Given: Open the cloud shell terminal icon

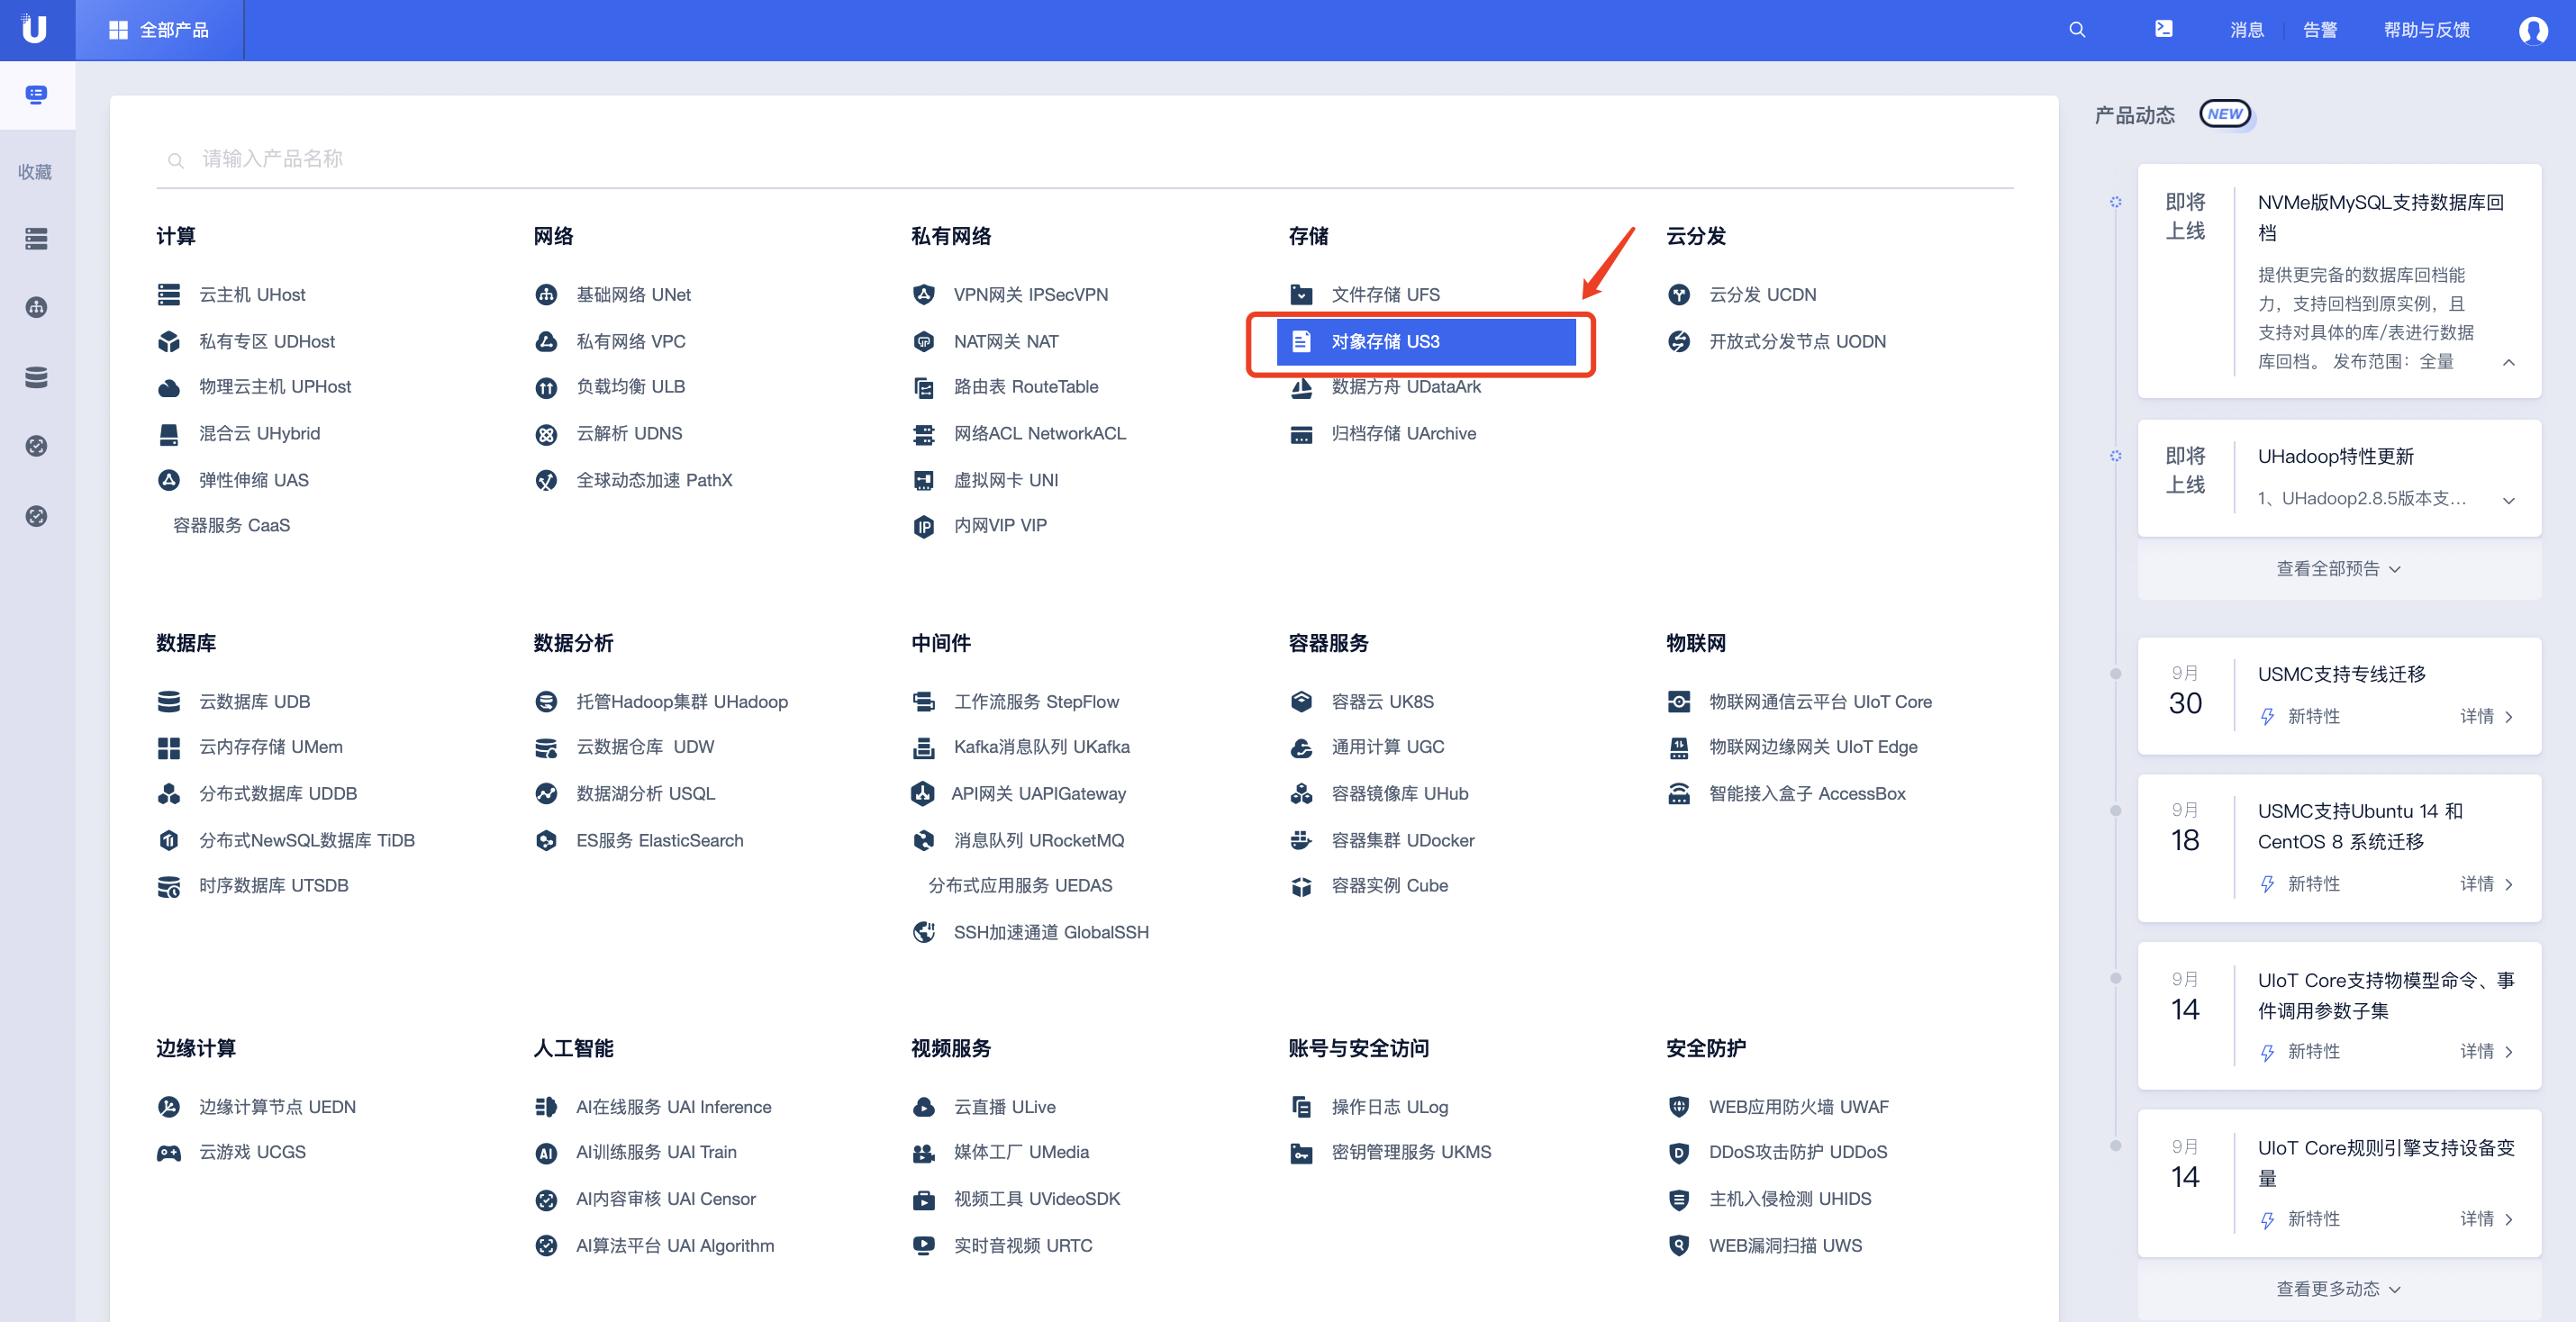Looking at the screenshot, I should [x=2163, y=29].
